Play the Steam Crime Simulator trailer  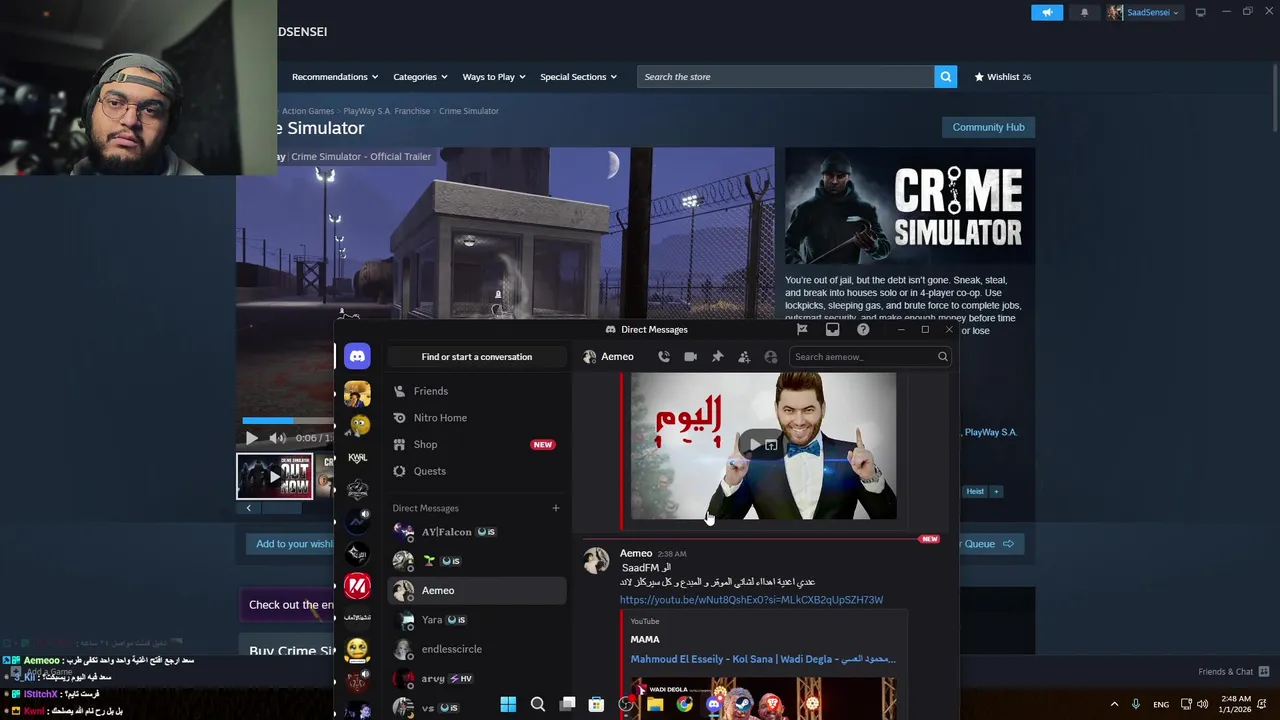click(251, 438)
